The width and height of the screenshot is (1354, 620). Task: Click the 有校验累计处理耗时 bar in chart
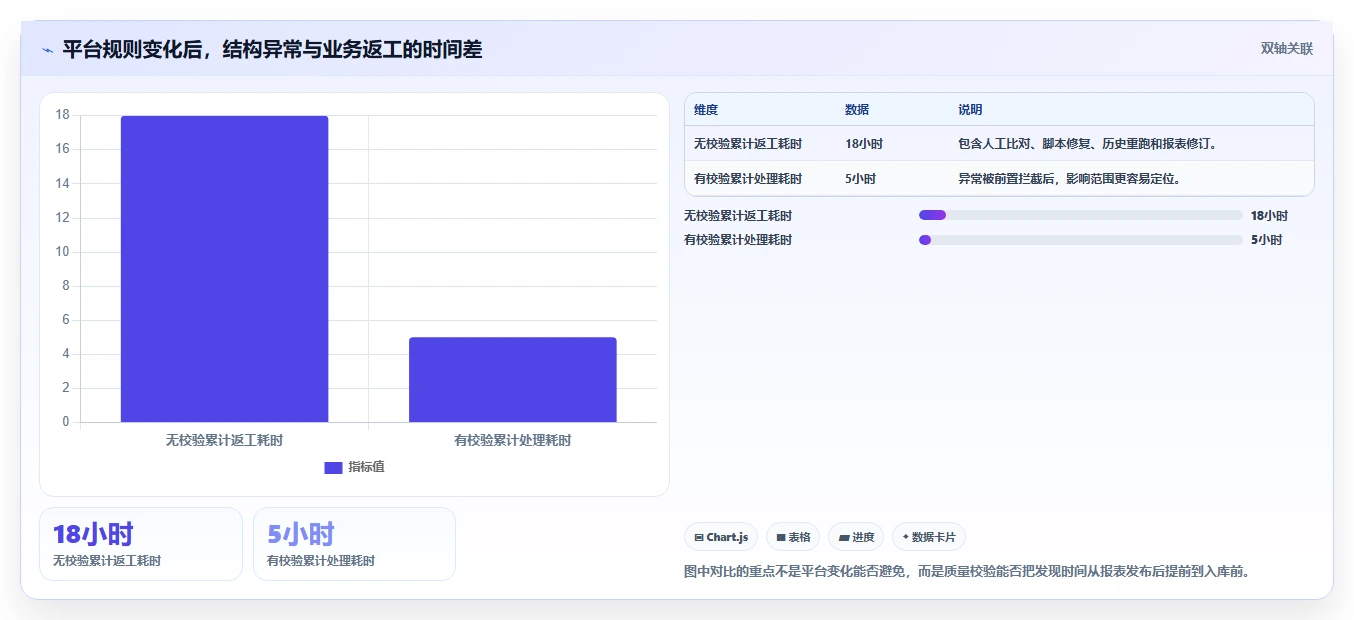click(512, 380)
